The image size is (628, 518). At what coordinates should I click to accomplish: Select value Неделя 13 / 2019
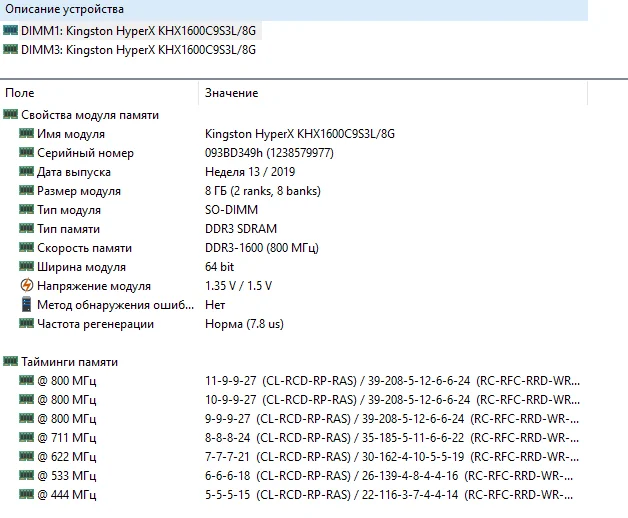(x=250, y=172)
